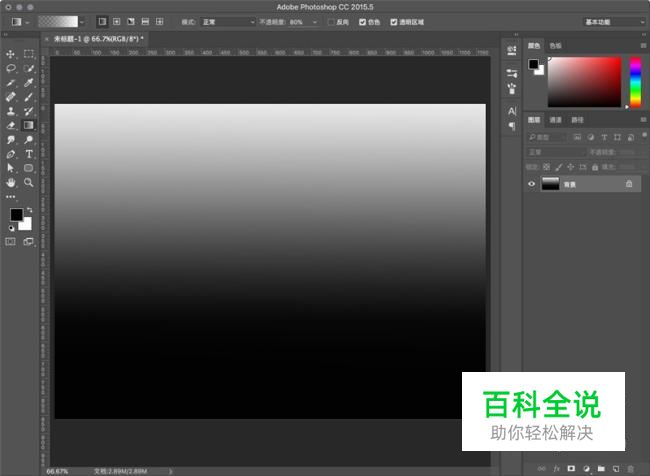This screenshot has width=650, height=476.
Task: Switch to the 色板 (Swatches) tab
Action: [x=555, y=46]
